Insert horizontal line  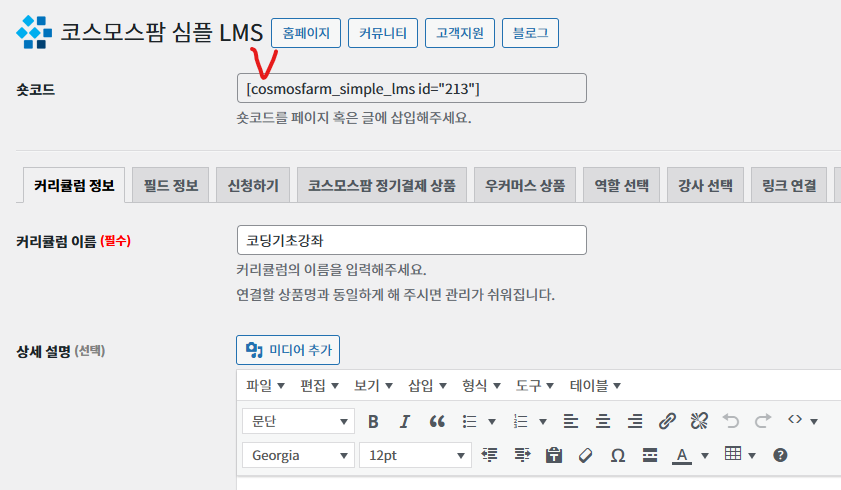[x=650, y=455]
